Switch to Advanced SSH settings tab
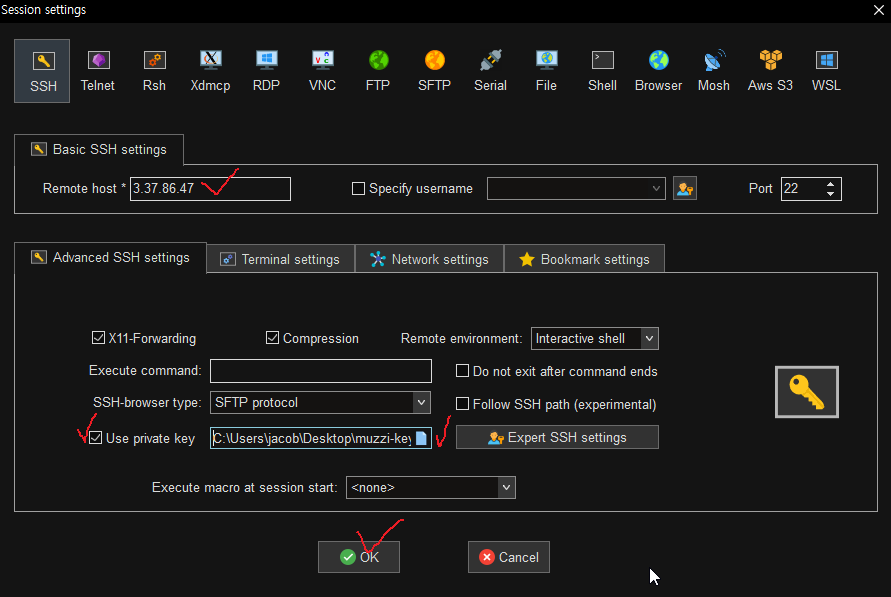The height and width of the screenshot is (597, 891). [110, 258]
